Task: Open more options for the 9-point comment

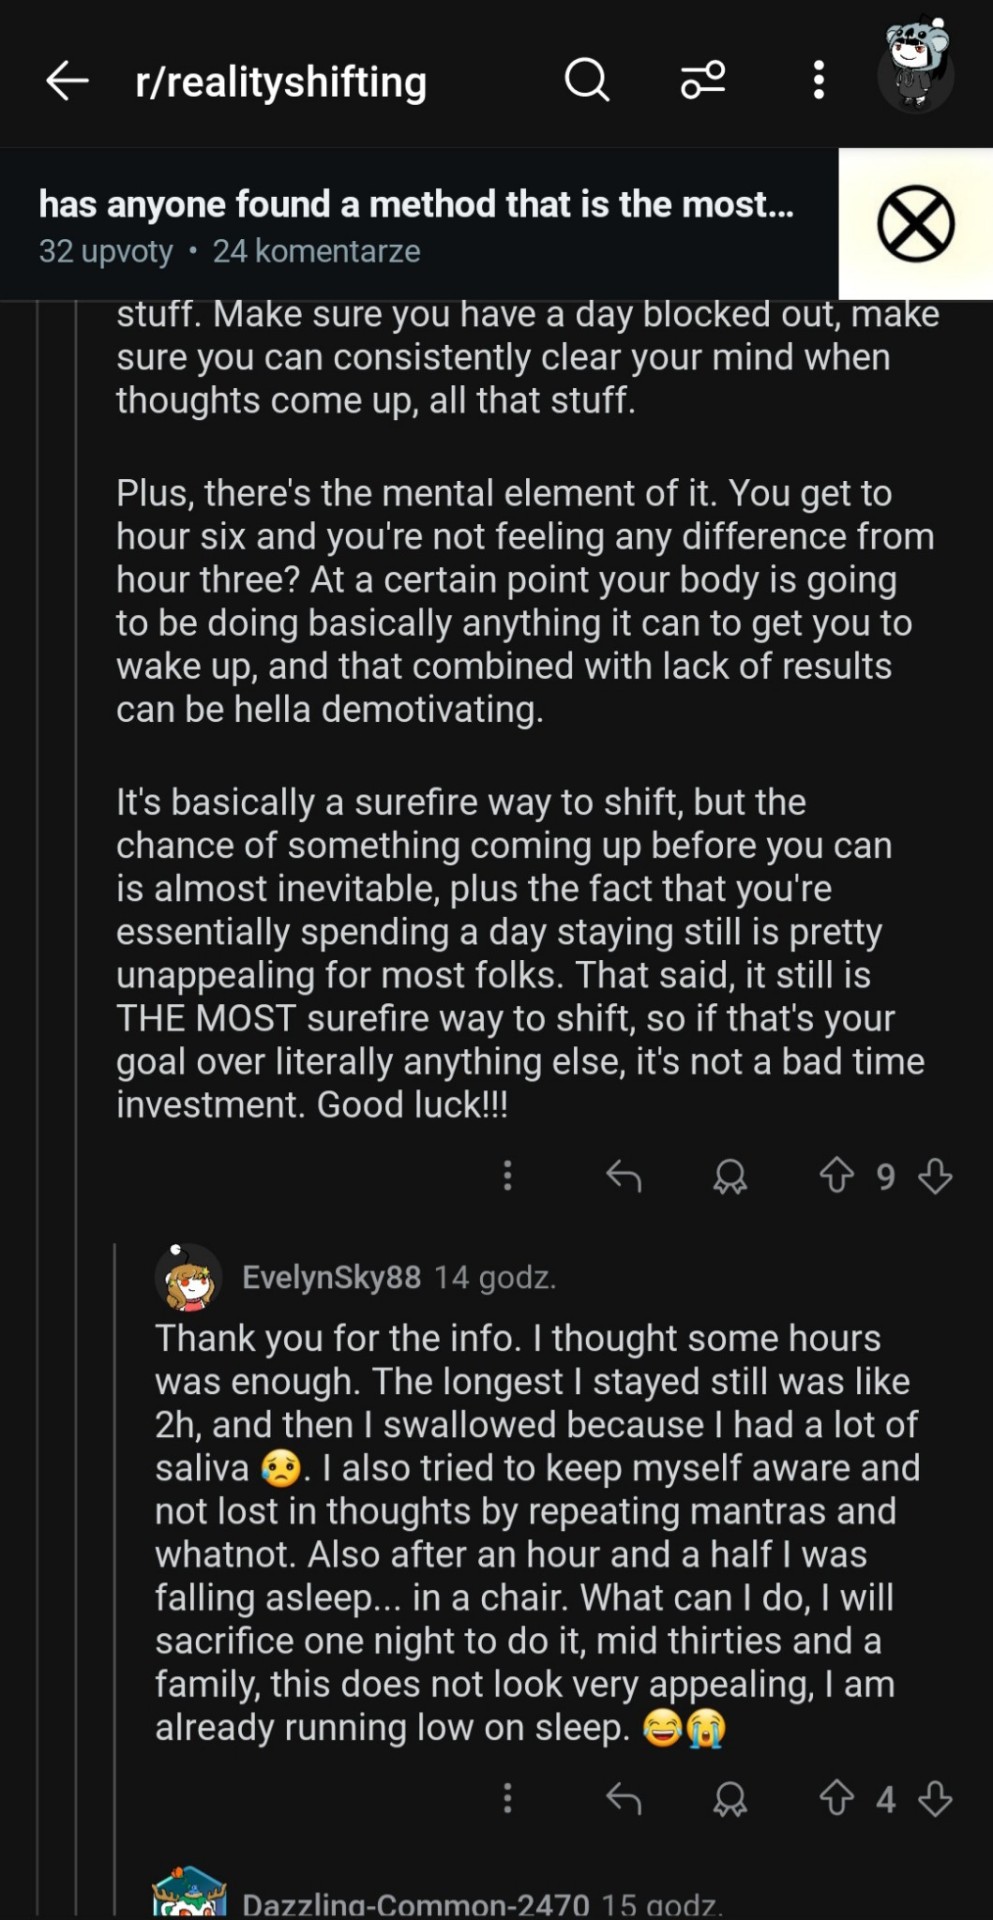Action: click(x=508, y=1176)
